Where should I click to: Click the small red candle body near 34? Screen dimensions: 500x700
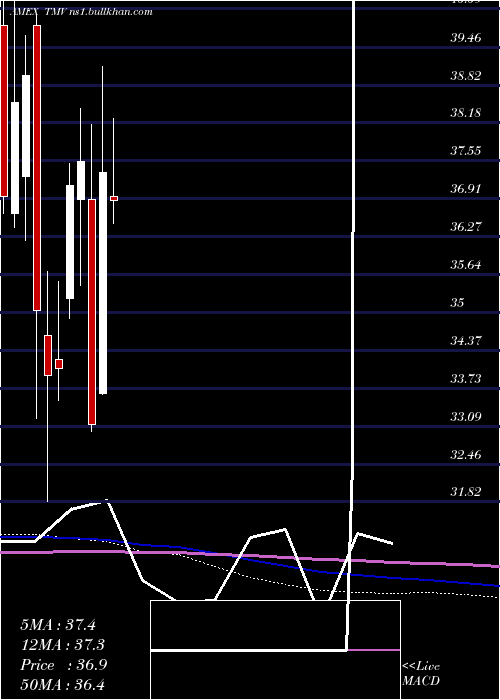pos(59,364)
